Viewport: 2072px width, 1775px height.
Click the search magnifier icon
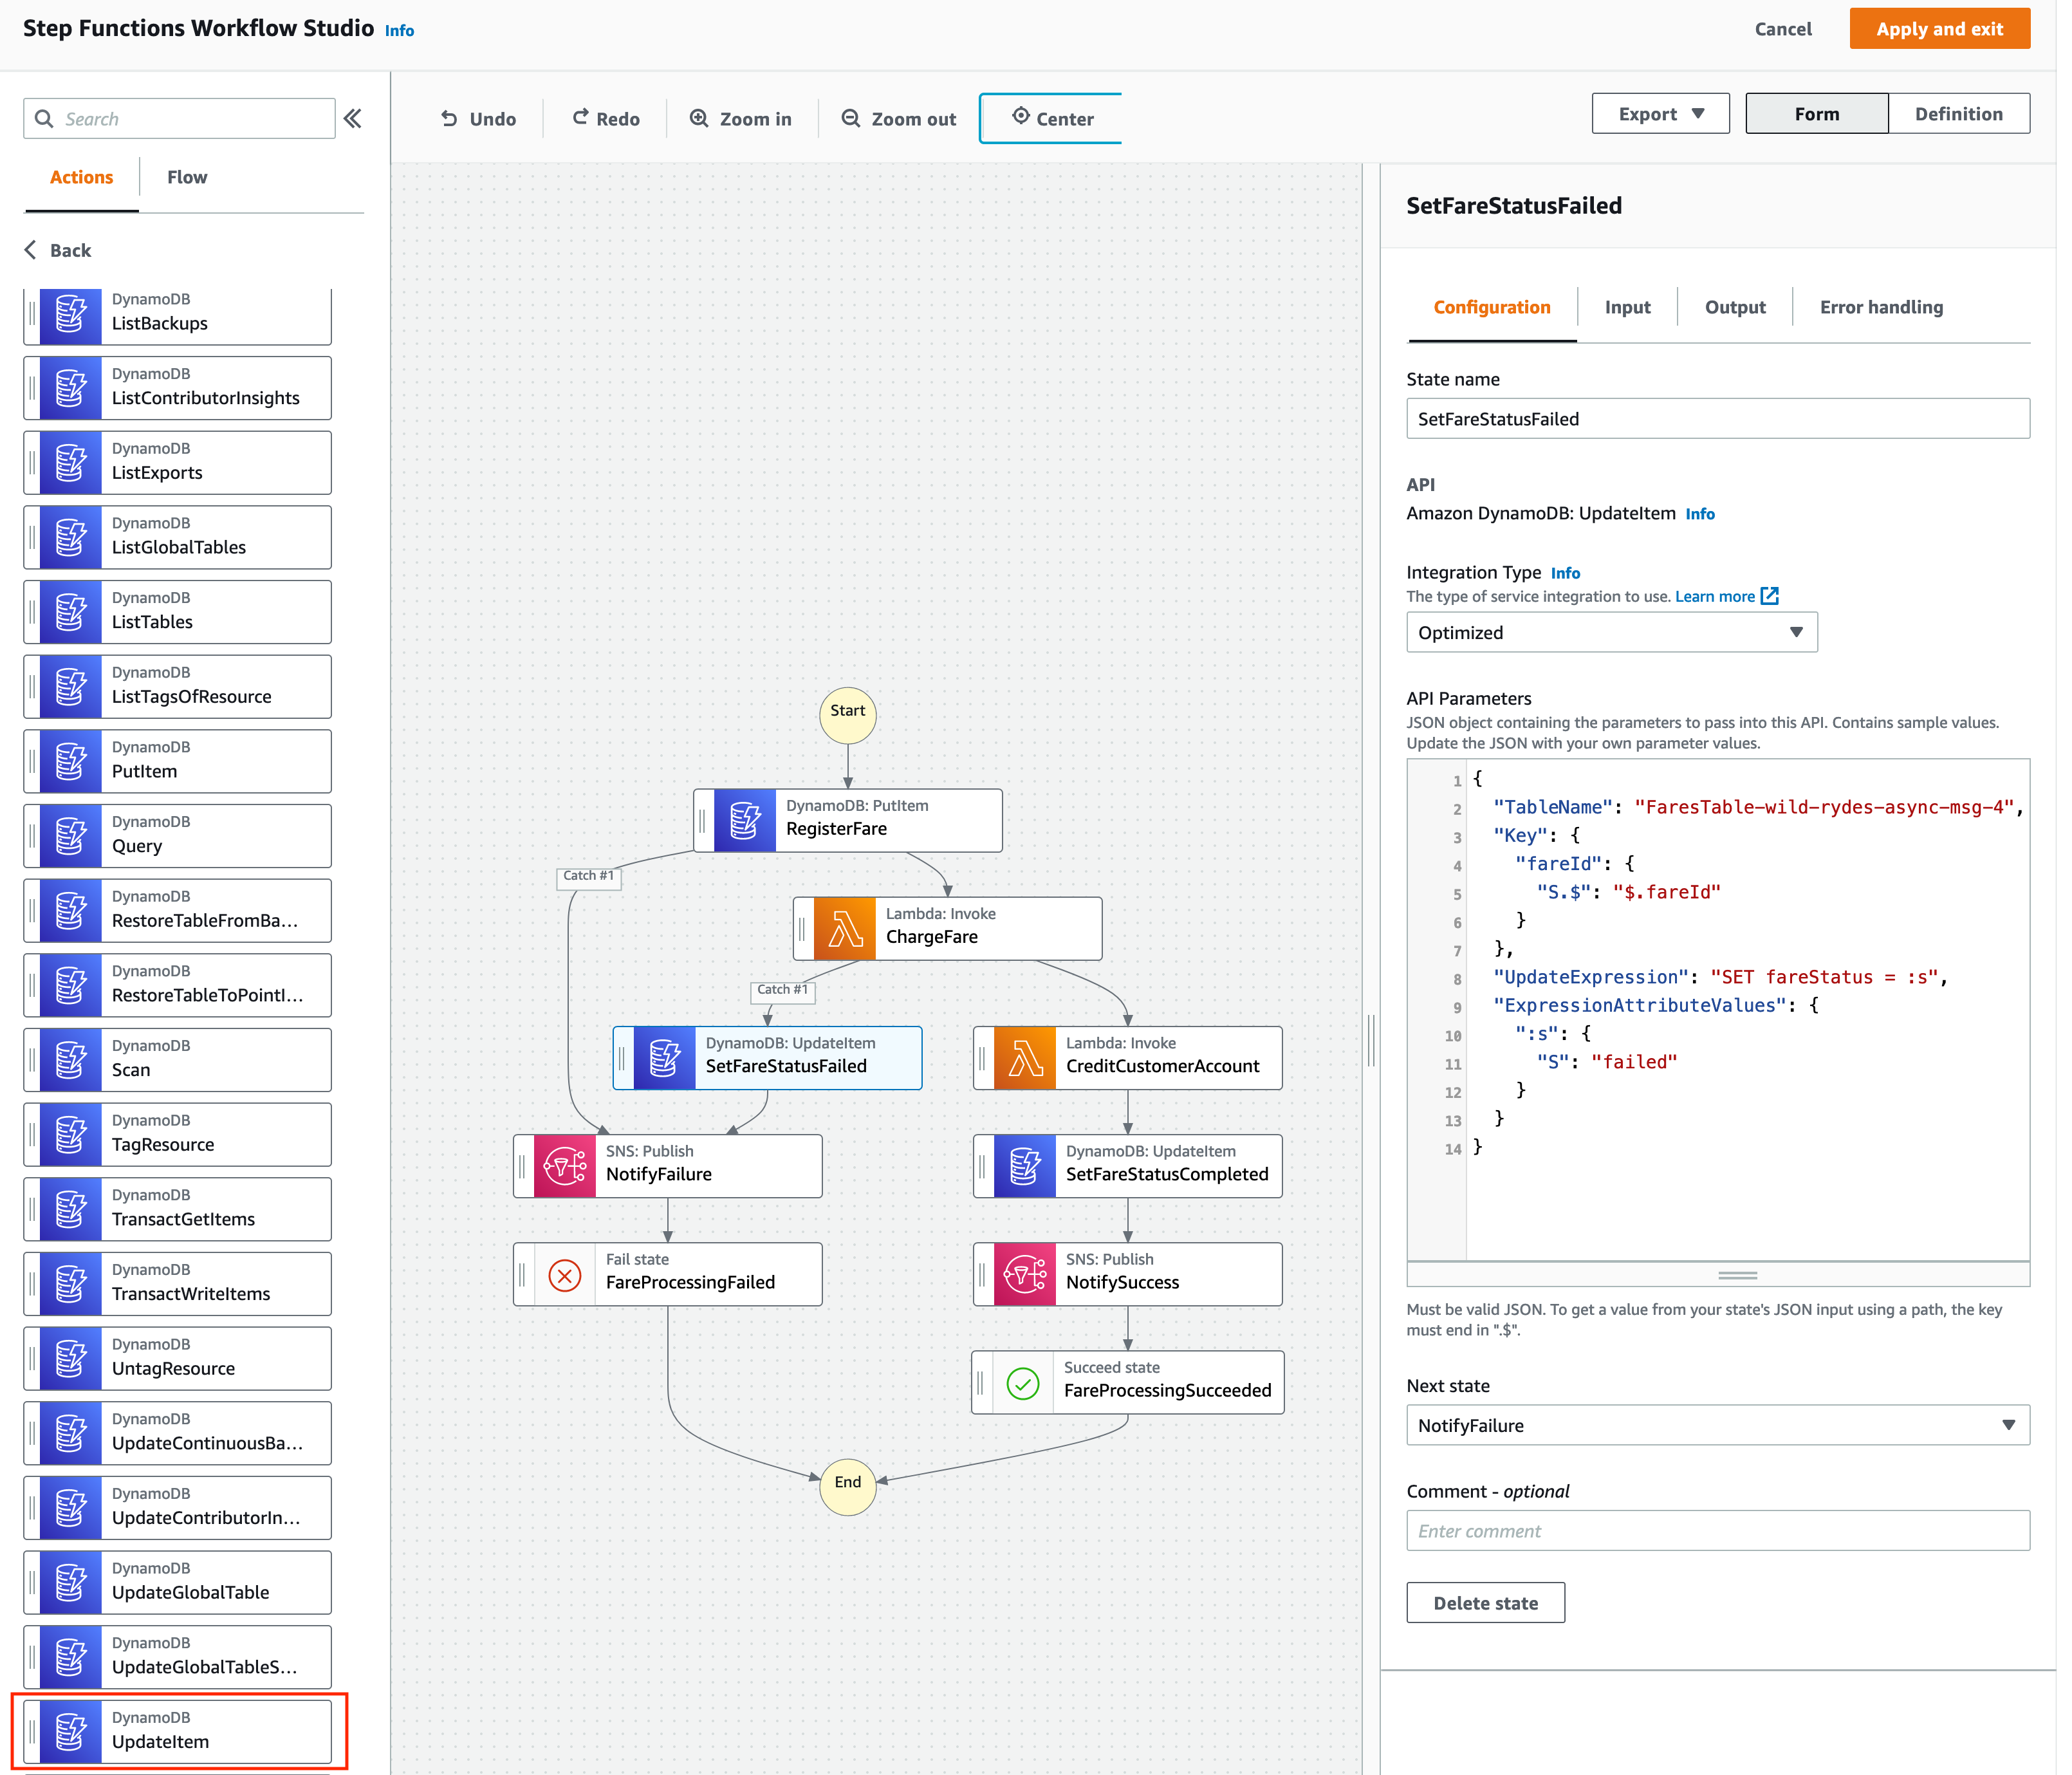click(x=44, y=119)
